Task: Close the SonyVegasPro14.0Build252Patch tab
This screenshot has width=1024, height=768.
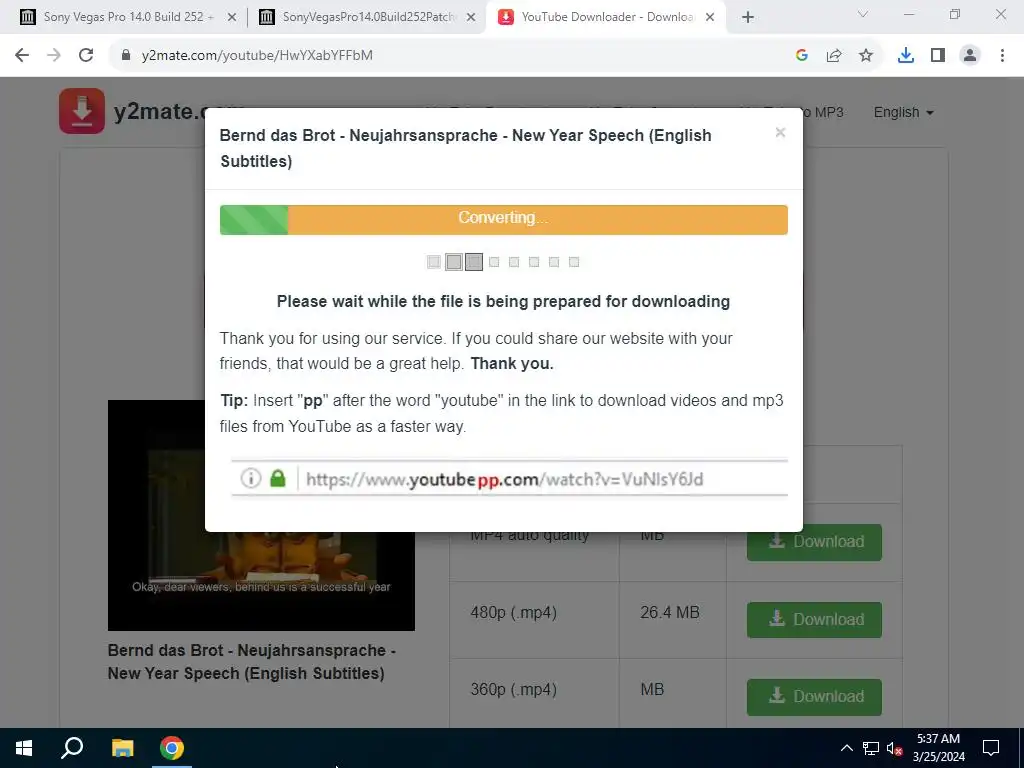Action: coord(471,18)
